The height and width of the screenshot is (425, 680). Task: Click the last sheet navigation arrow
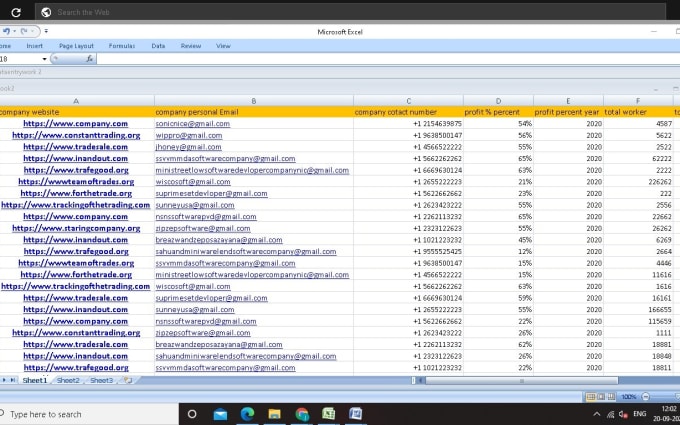click(x=13, y=380)
